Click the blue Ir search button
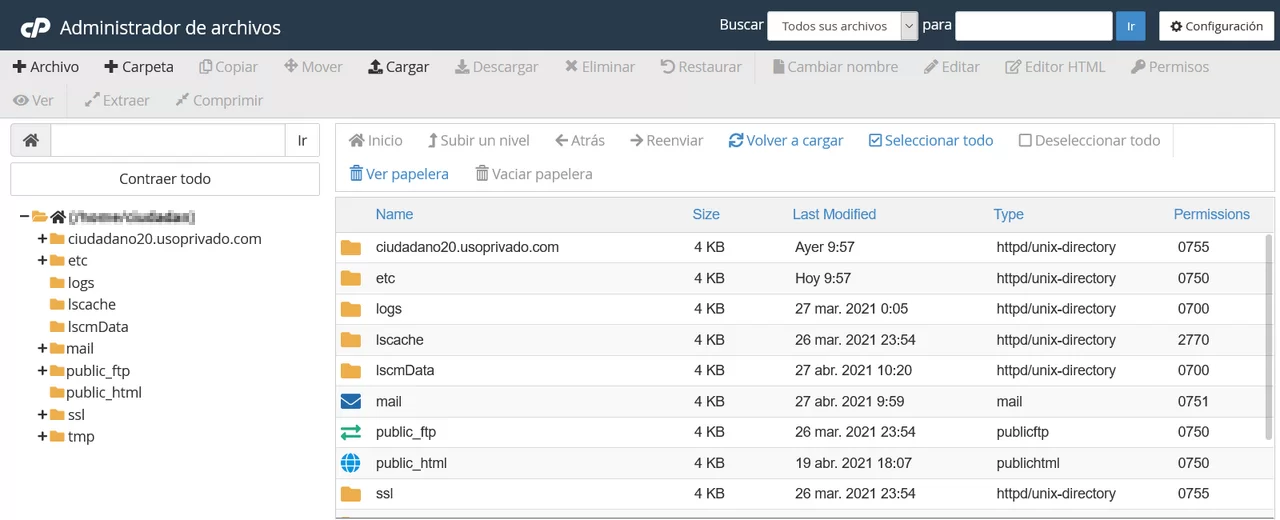The height and width of the screenshot is (520, 1280). point(1131,26)
